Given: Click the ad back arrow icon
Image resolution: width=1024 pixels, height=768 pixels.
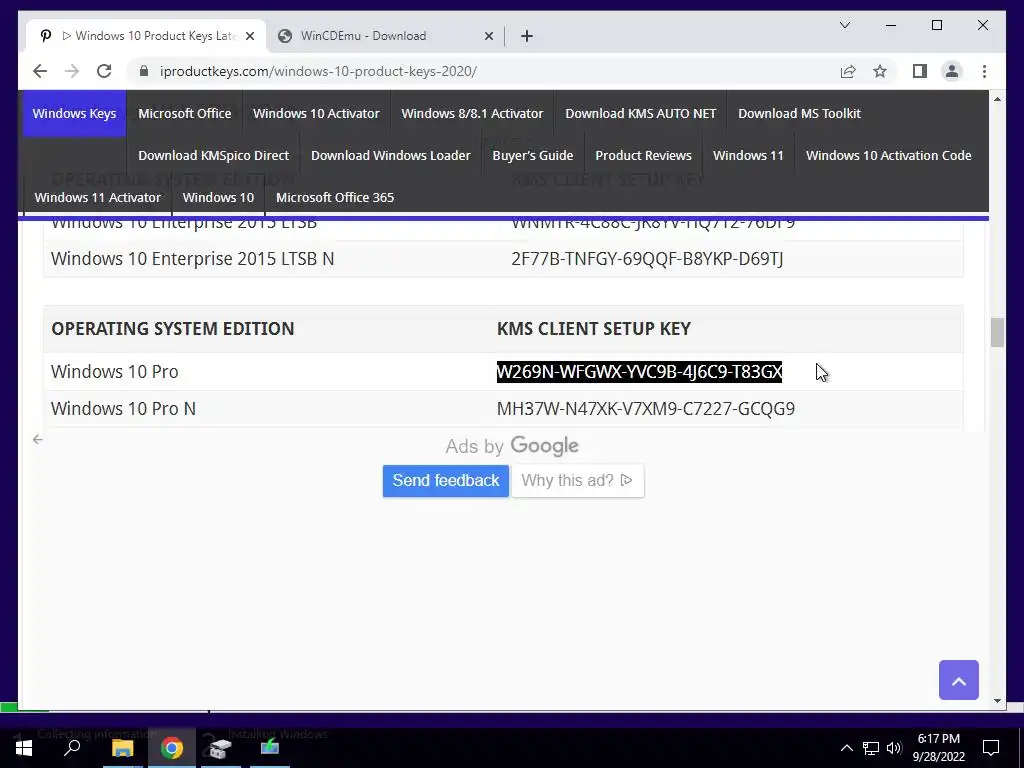Looking at the screenshot, I should click(x=38, y=440).
